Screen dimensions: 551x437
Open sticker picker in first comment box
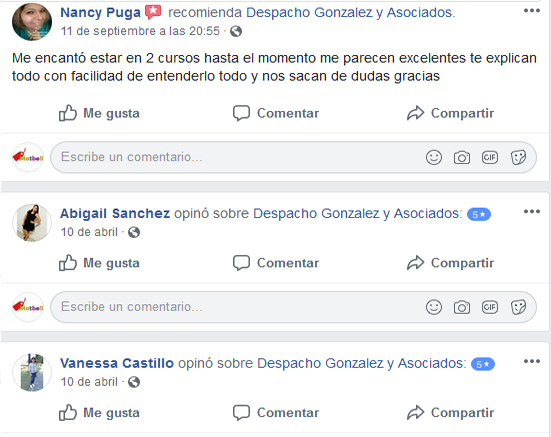click(x=518, y=157)
